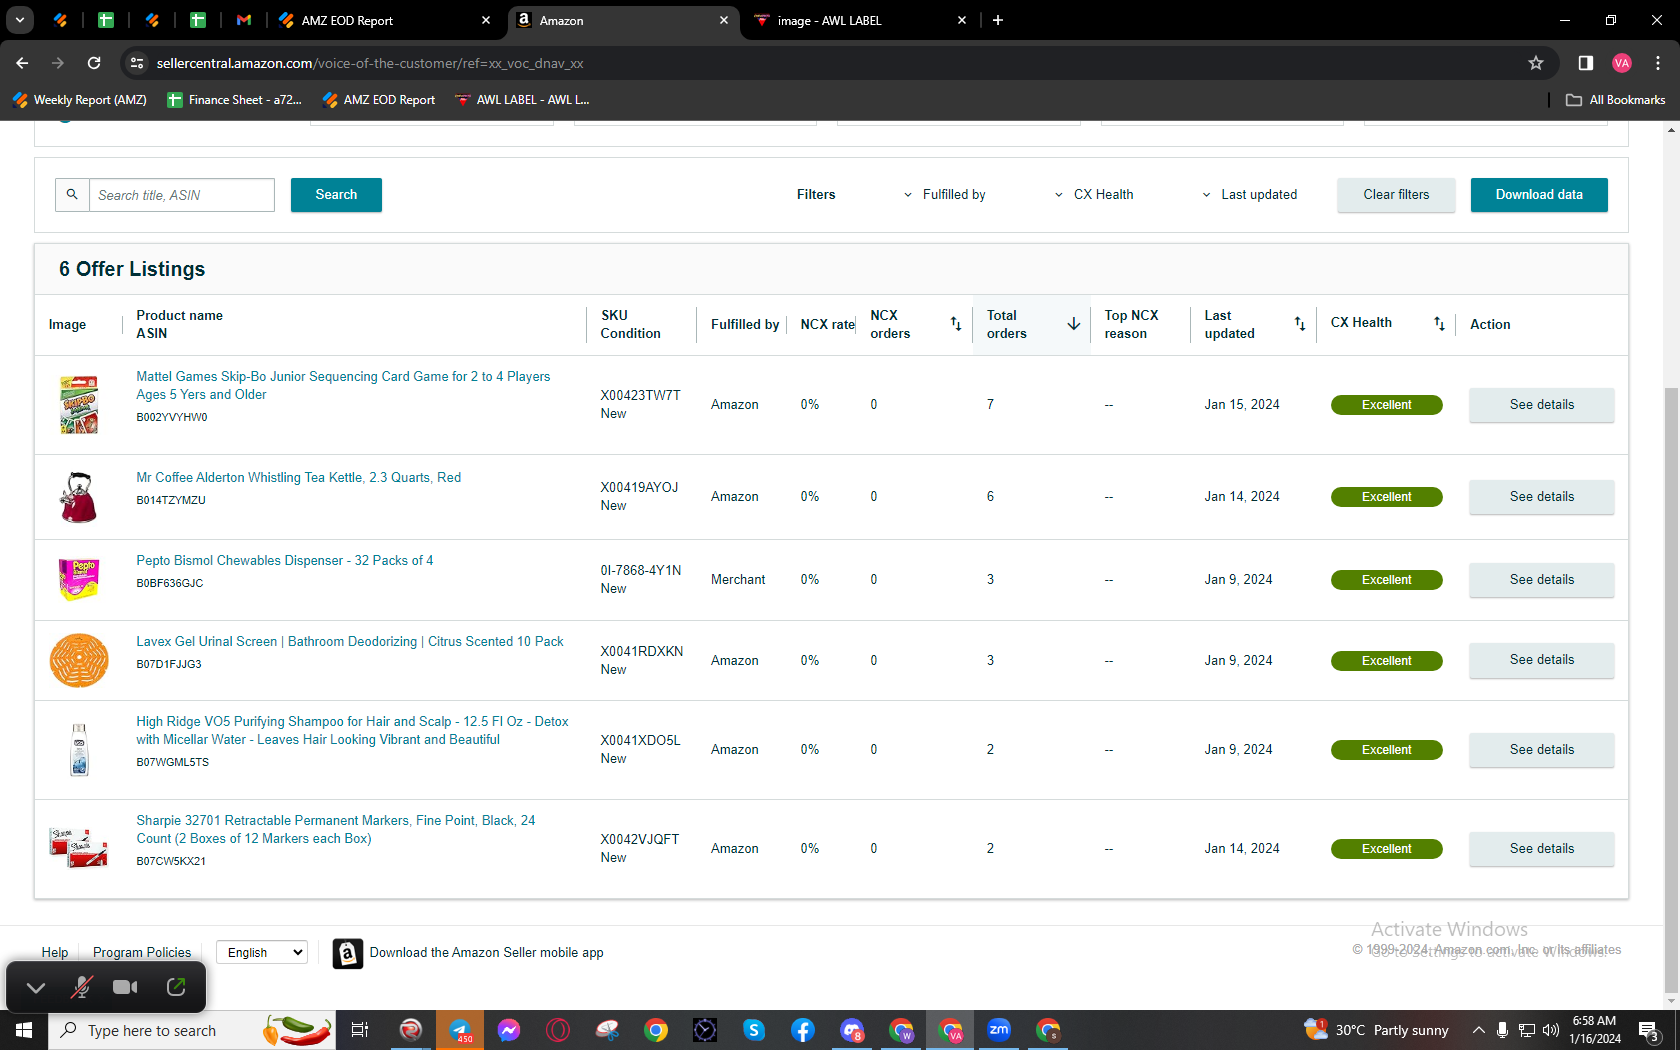
Task: Click the orange urinal screen thumbnail
Action: 79,661
